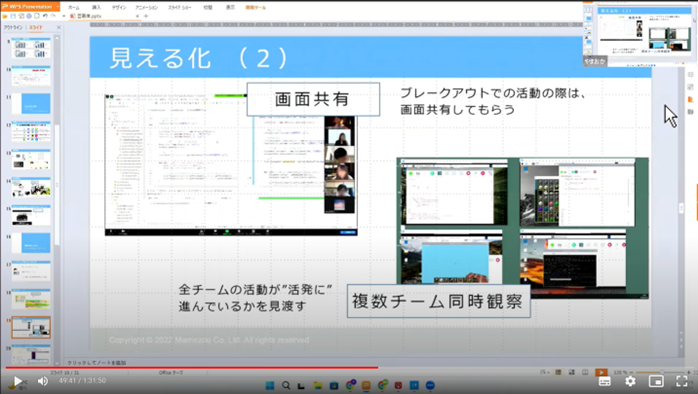The height and width of the screenshot is (394, 698).
Task: Add a new document tab with plus
Action: pyautogui.click(x=146, y=16)
